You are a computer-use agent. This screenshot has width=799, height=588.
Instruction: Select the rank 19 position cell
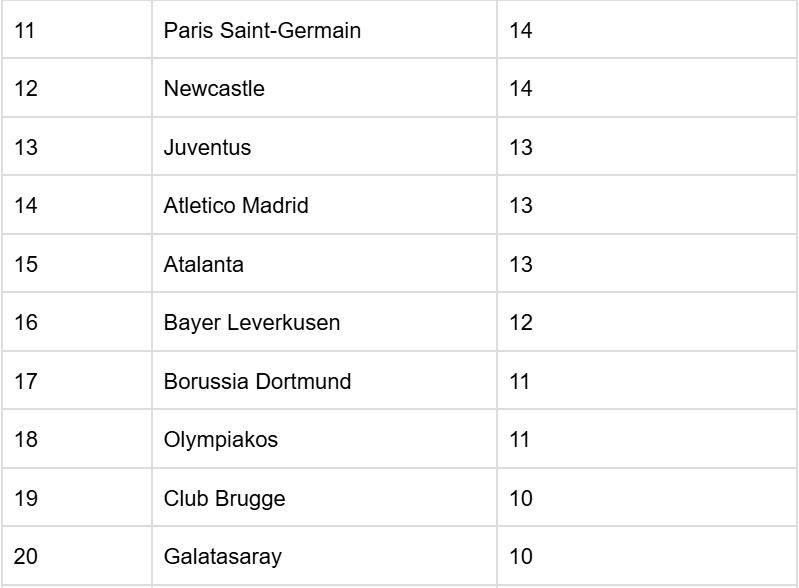pyautogui.click(x=26, y=499)
